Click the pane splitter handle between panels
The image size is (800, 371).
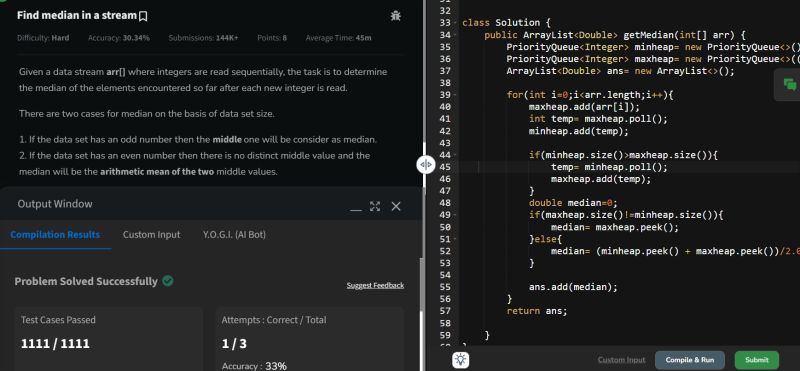[x=426, y=164]
